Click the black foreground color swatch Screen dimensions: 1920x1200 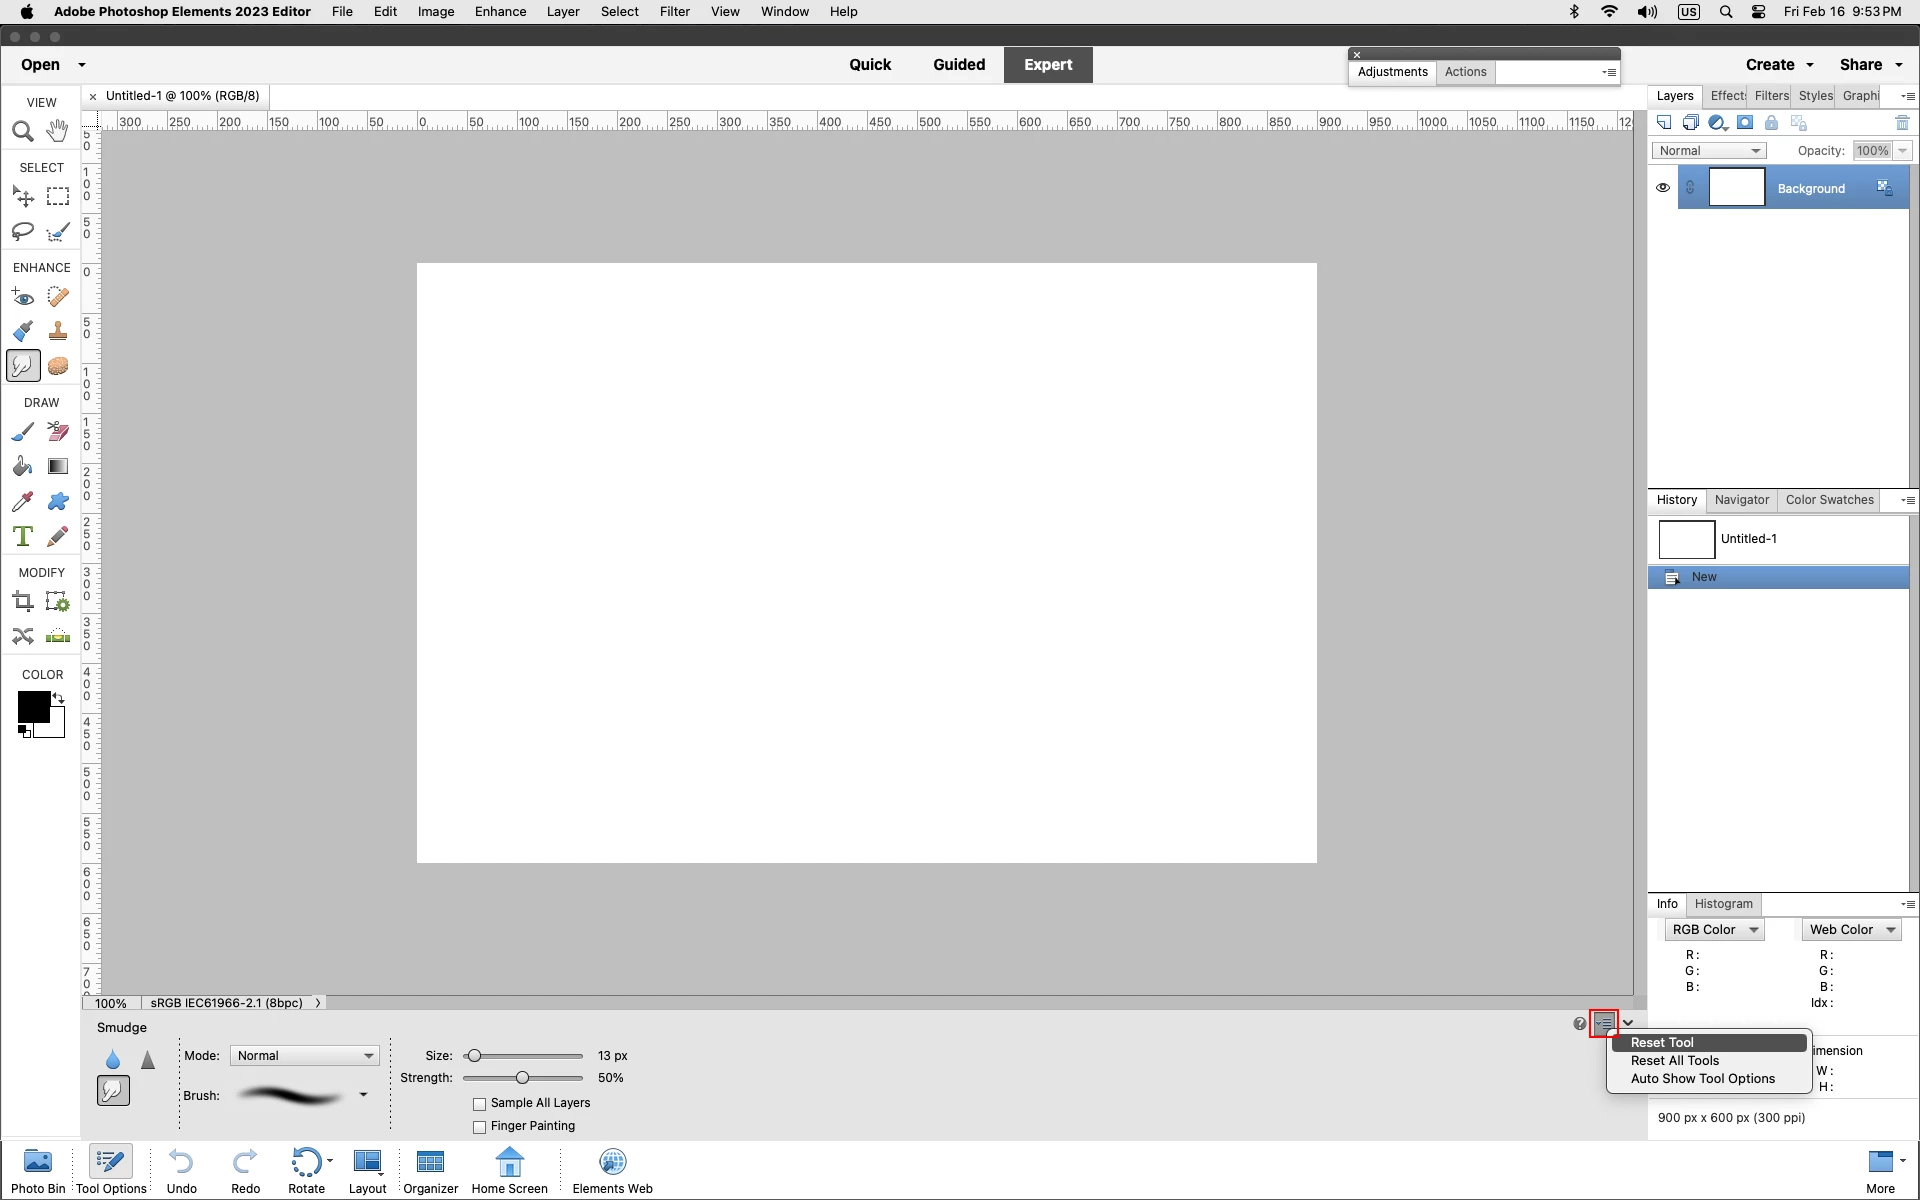coord(32,706)
